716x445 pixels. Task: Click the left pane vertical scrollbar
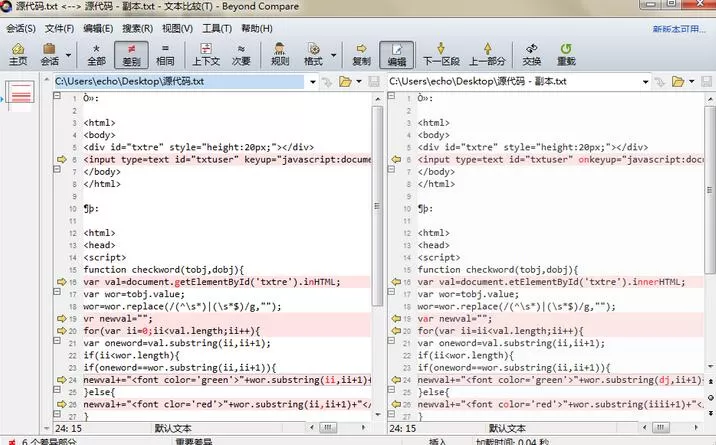tap(377, 206)
